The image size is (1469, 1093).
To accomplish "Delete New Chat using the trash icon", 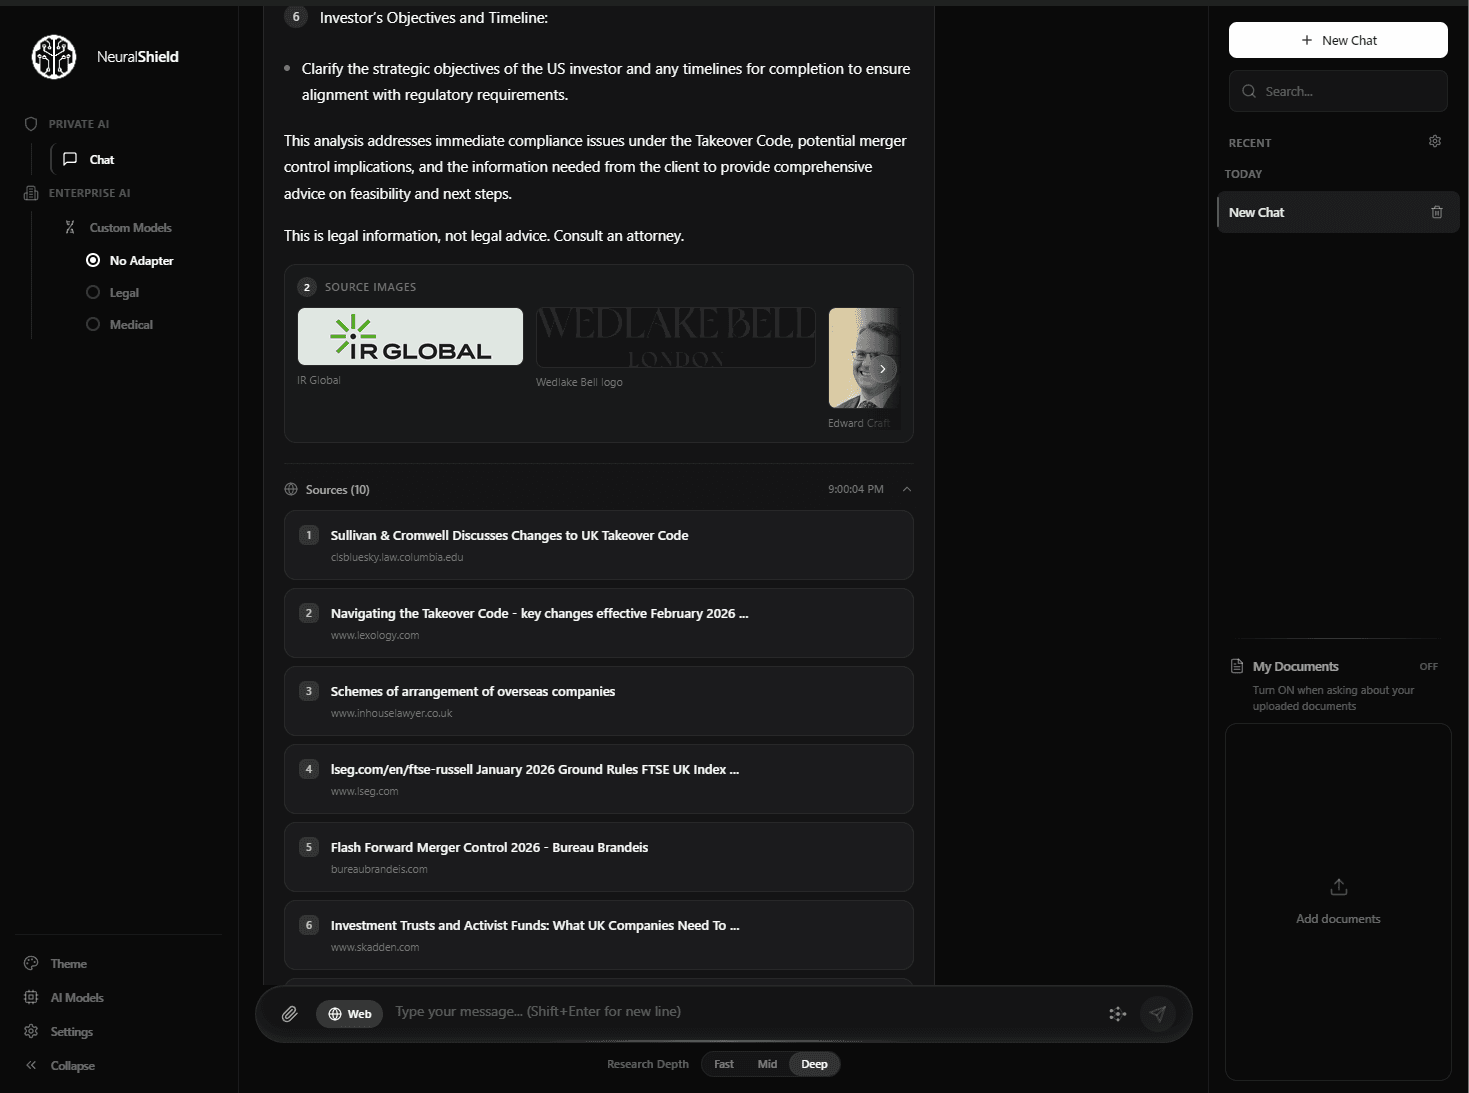I will pyautogui.click(x=1437, y=212).
